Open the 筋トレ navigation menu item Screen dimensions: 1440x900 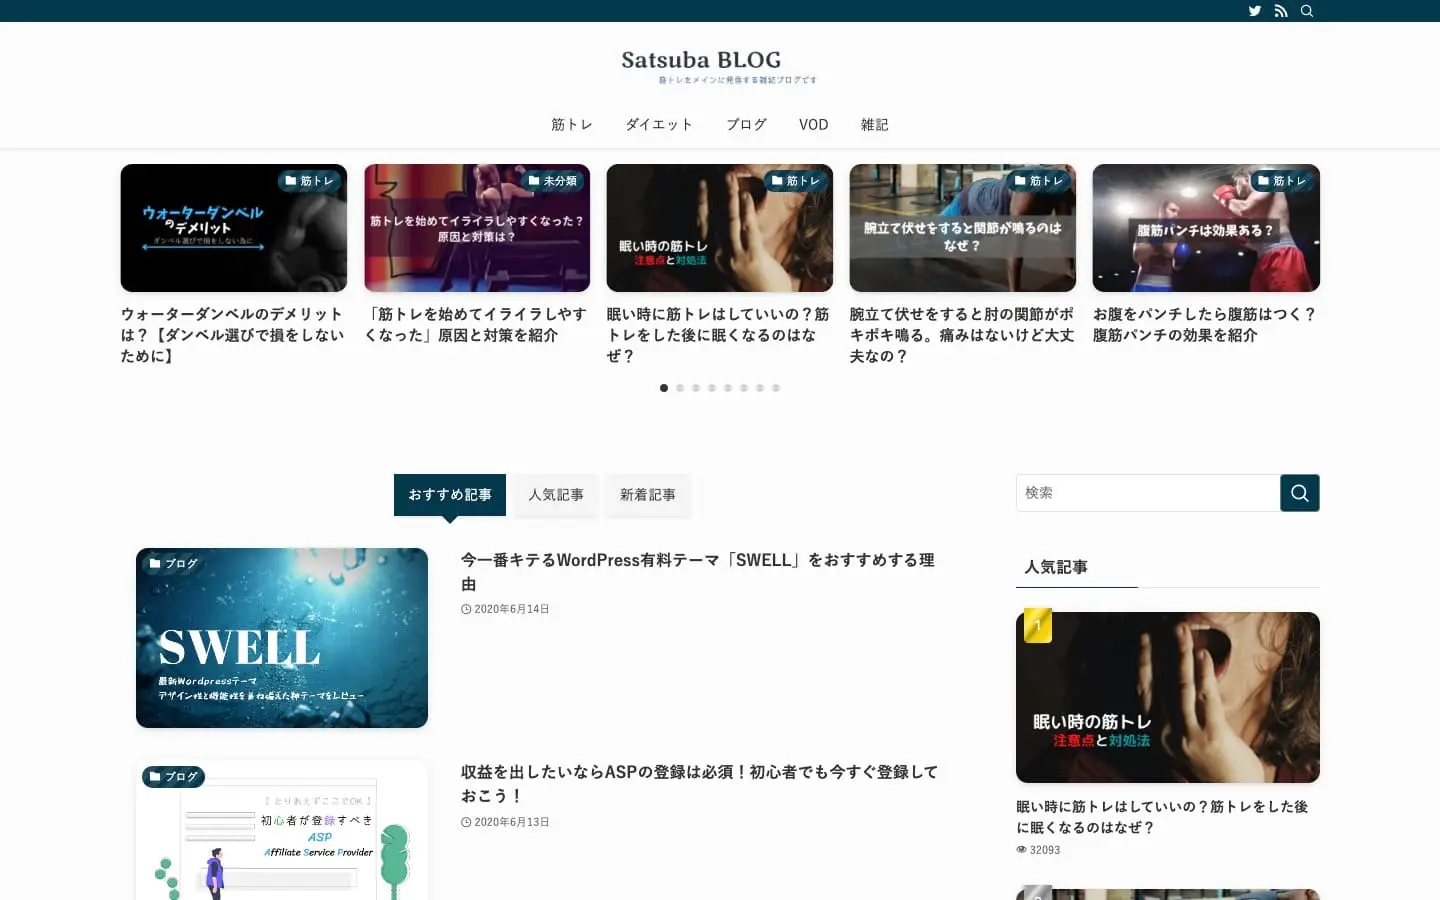pos(571,124)
